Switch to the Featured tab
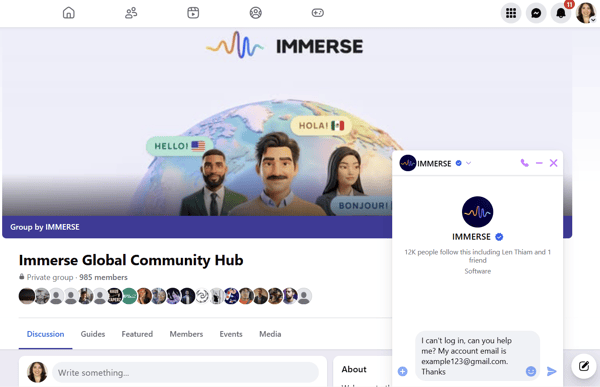Screen dimensions: 600x387 (x=137, y=334)
